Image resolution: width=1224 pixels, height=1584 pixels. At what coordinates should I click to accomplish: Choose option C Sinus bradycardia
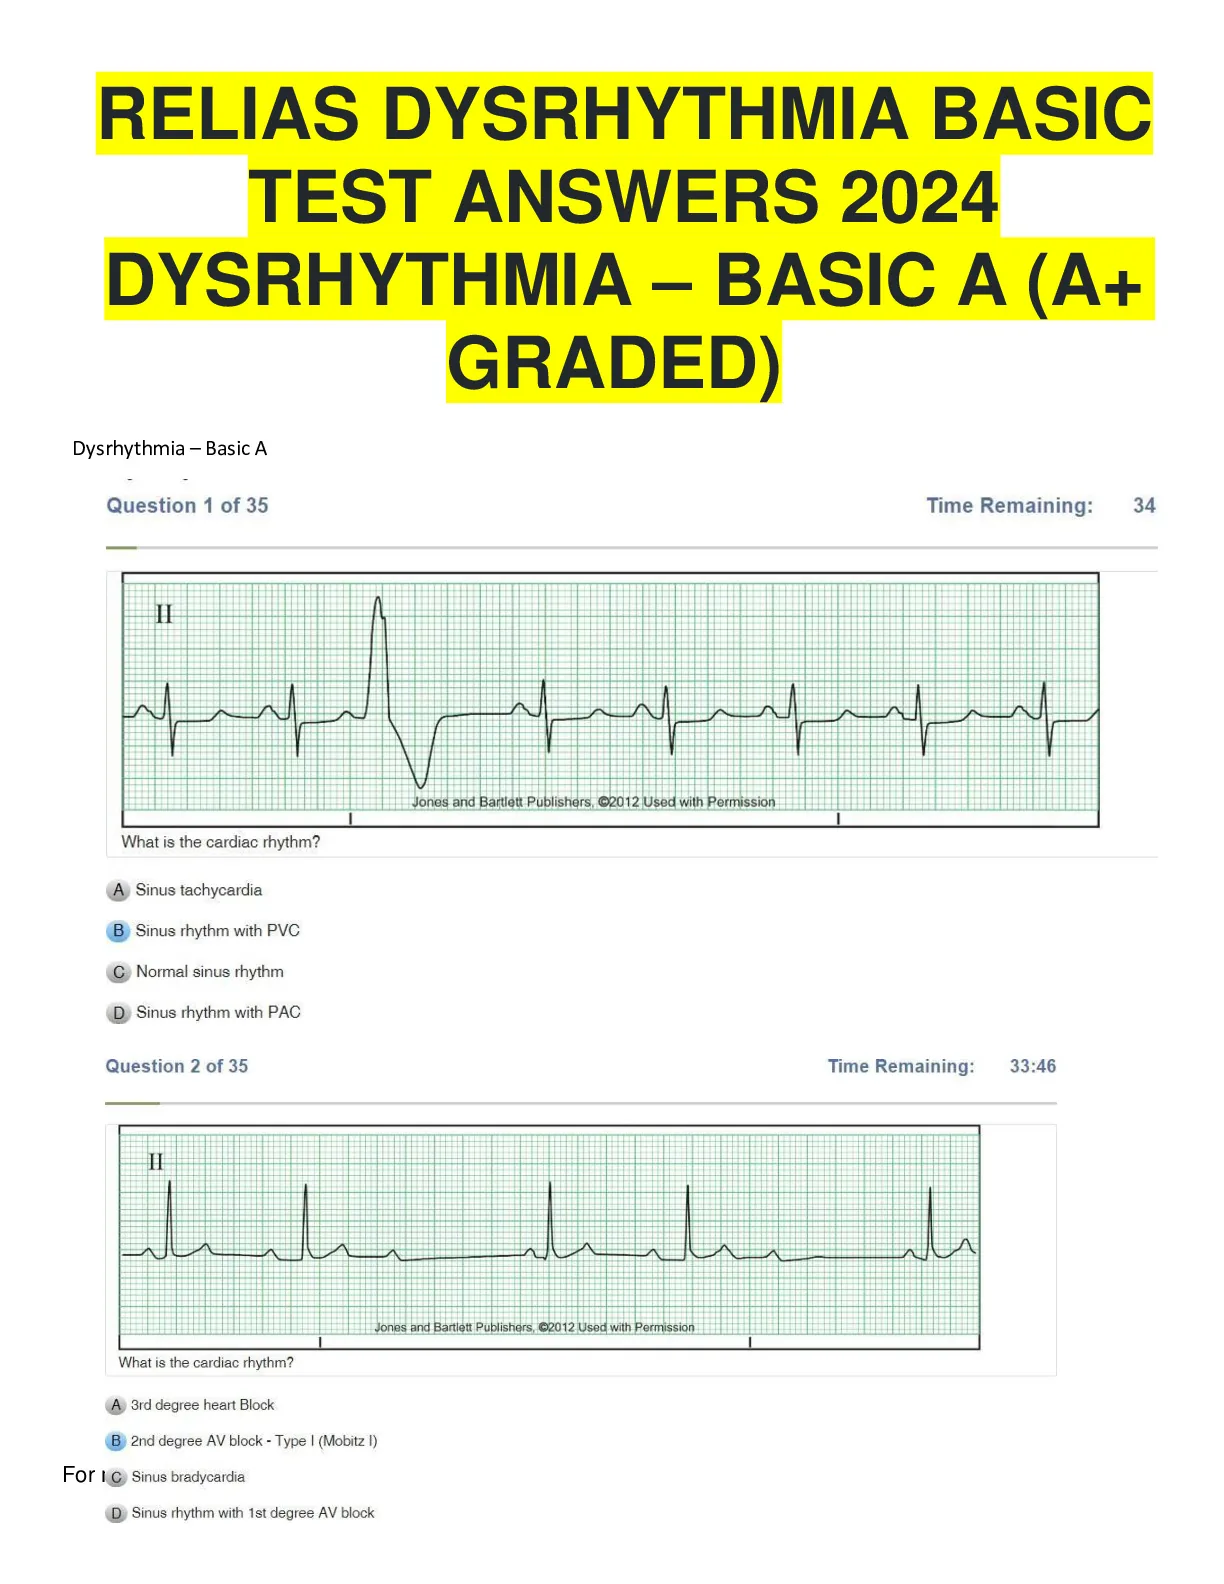pos(176,1477)
